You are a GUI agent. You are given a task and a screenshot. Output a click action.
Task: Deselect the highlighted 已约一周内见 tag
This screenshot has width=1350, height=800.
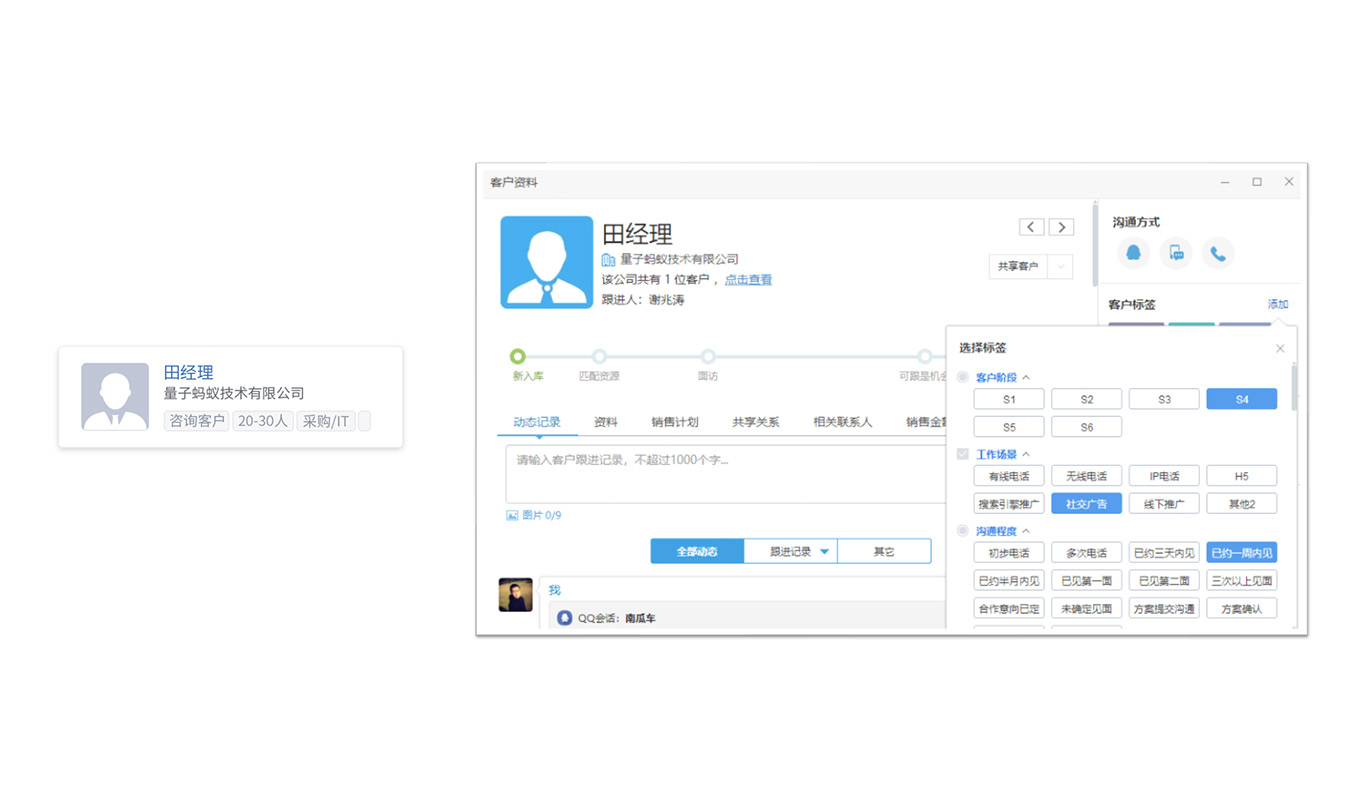click(x=1242, y=553)
